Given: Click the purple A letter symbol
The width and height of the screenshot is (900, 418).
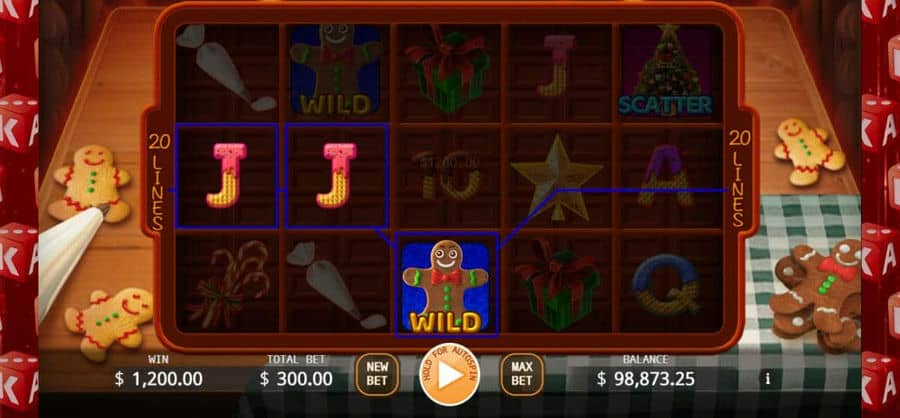Looking at the screenshot, I should [666, 175].
